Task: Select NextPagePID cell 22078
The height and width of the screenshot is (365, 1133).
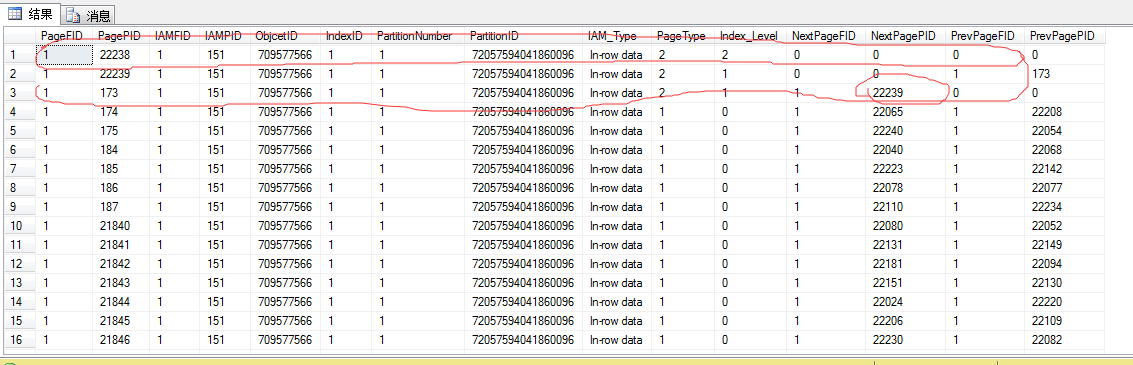Action: coord(905,188)
